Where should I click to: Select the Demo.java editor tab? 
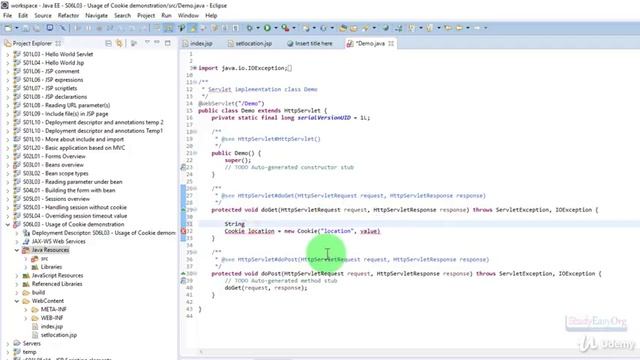pyautogui.click(x=371, y=43)
